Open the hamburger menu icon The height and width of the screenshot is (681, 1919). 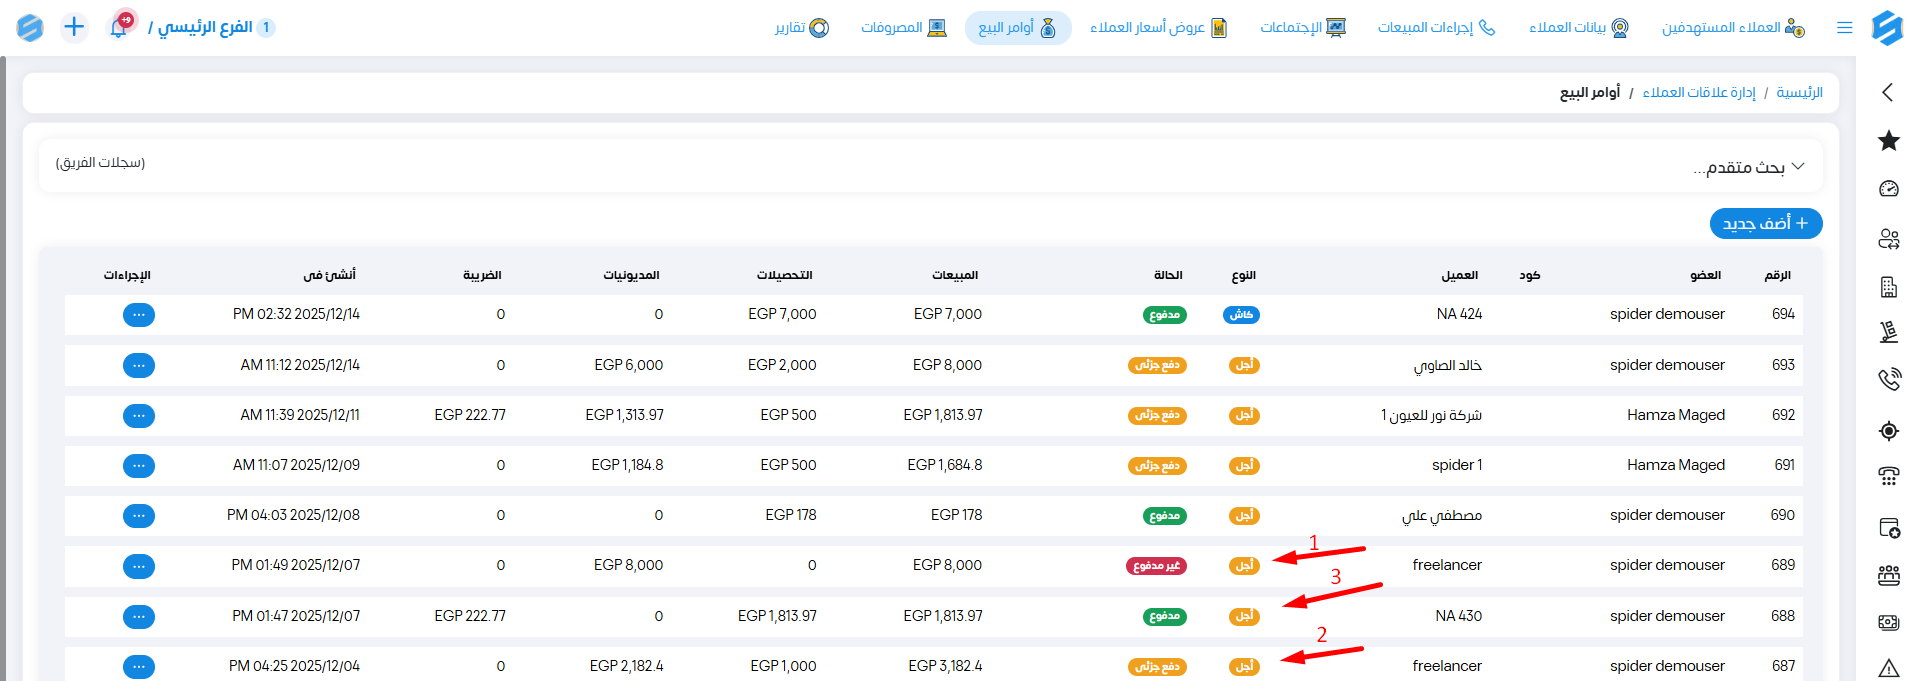click(x=1844, y=28)
